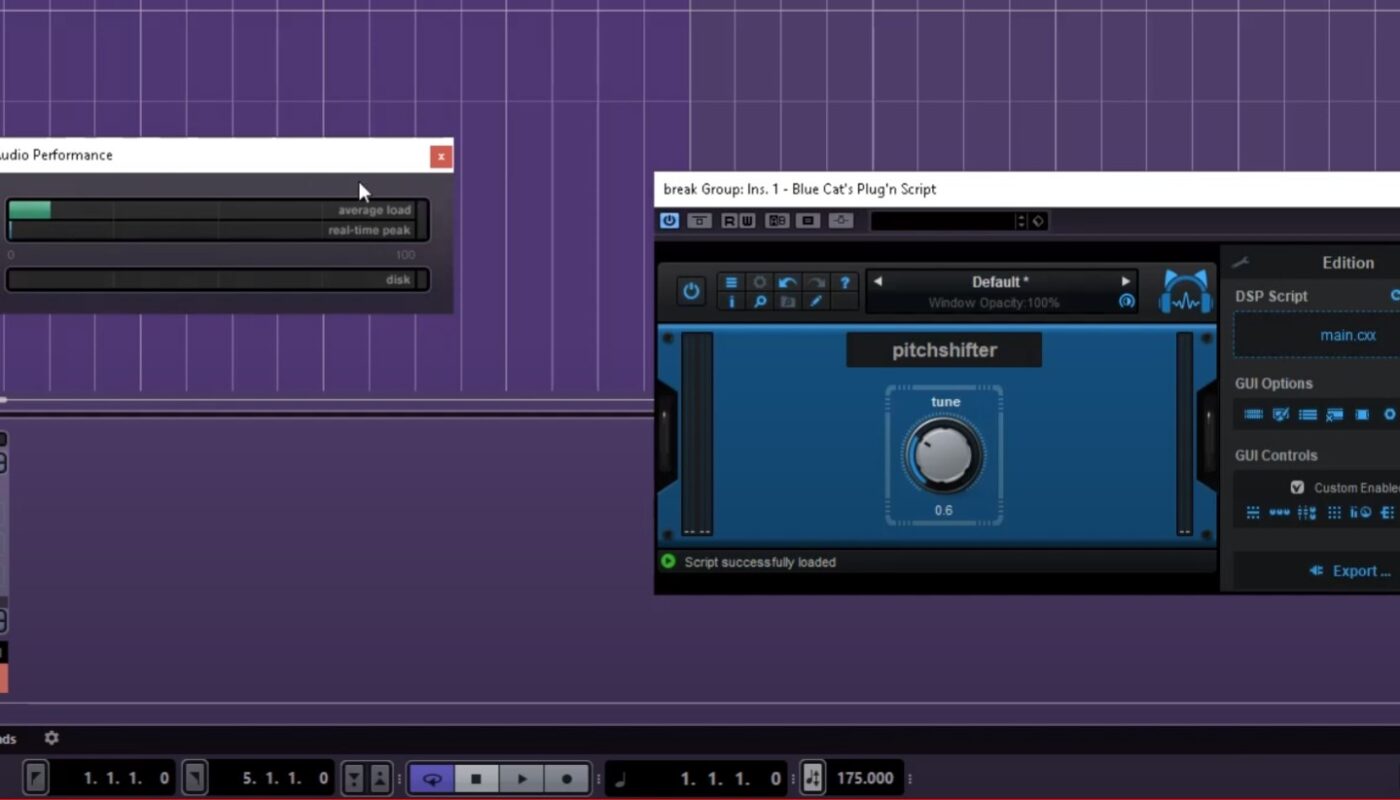This screenshot has height=800, width=1400.
Task: Open the plug-in global settings gear icon
Action: (x=760, y=282)
